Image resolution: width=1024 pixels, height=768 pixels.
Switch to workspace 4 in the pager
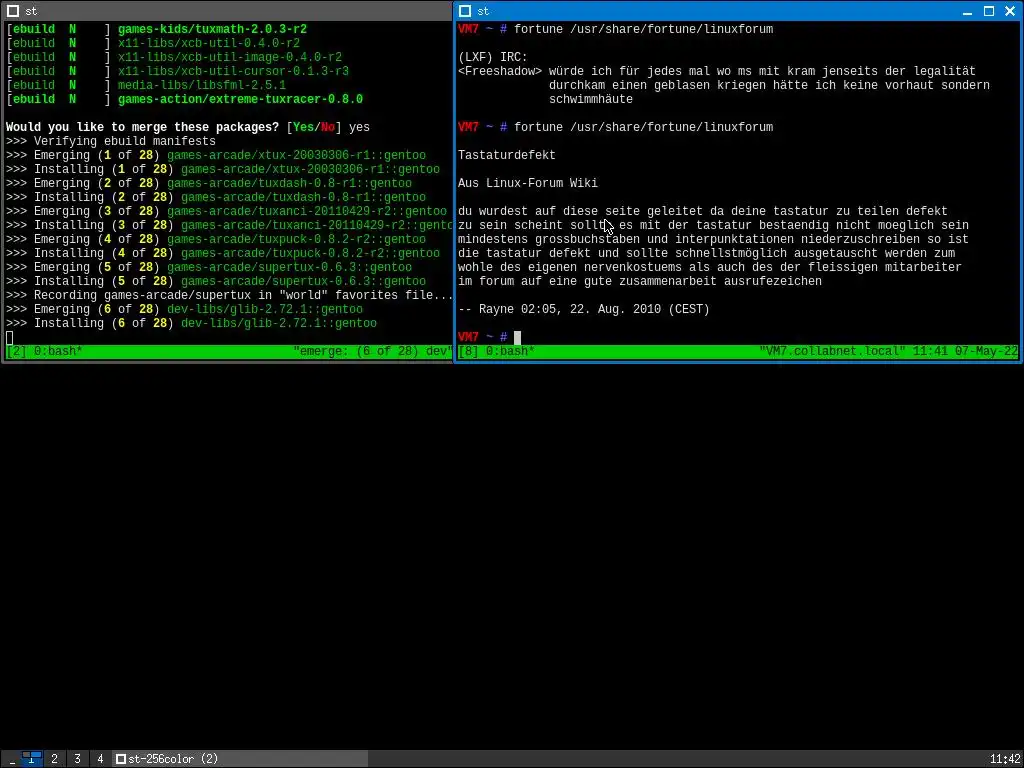[x=100, y=759]
